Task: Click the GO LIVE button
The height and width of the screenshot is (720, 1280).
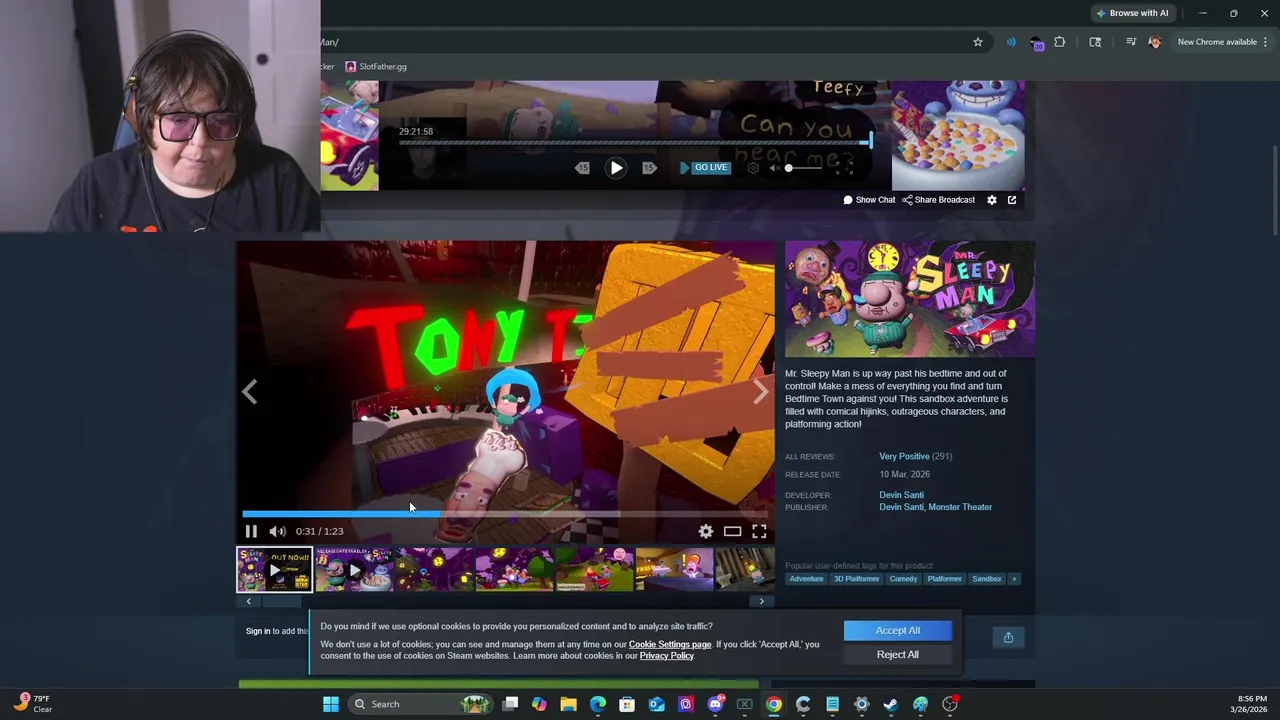Action: [x=704, y=167]
